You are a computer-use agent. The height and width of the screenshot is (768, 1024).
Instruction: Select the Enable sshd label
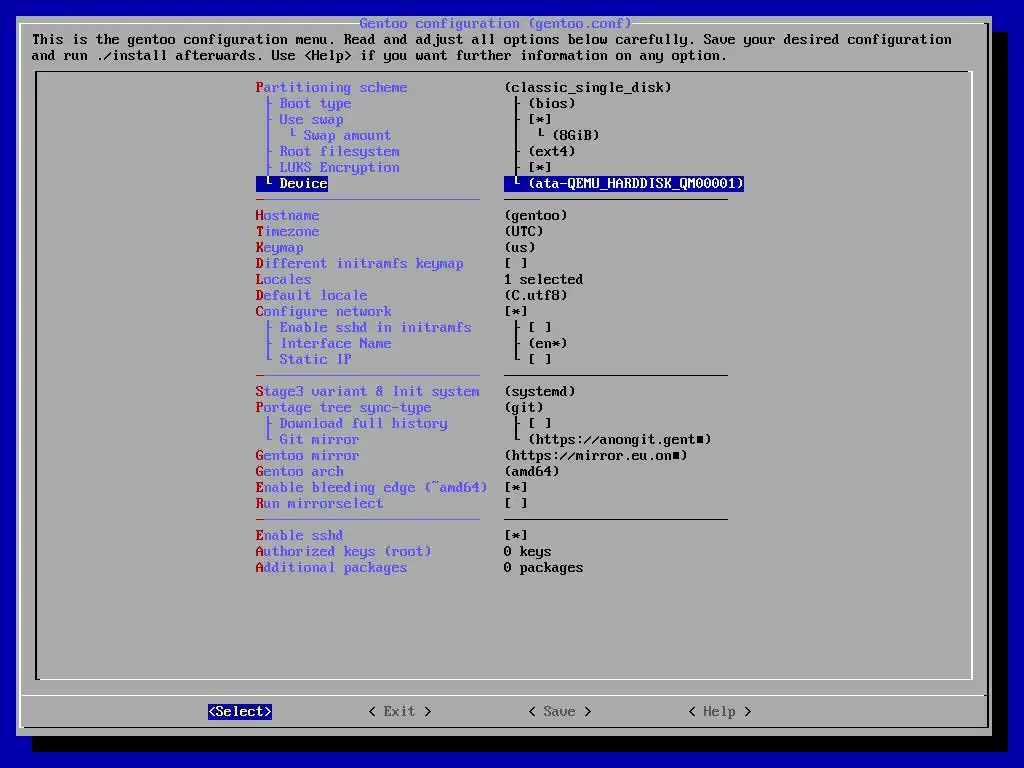coord(299,536)
